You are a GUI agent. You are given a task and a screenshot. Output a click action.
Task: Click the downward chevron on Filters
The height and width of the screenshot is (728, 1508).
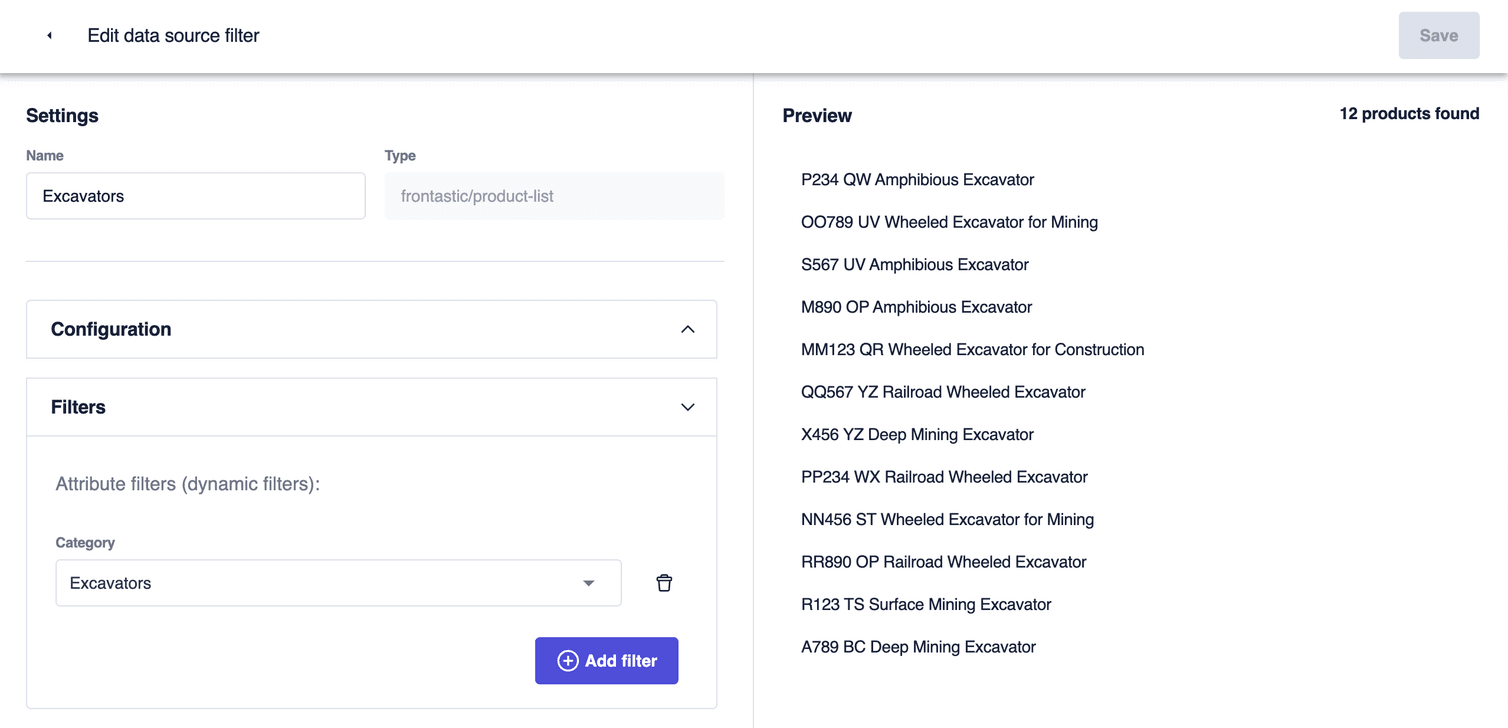(x=687, y=407)
